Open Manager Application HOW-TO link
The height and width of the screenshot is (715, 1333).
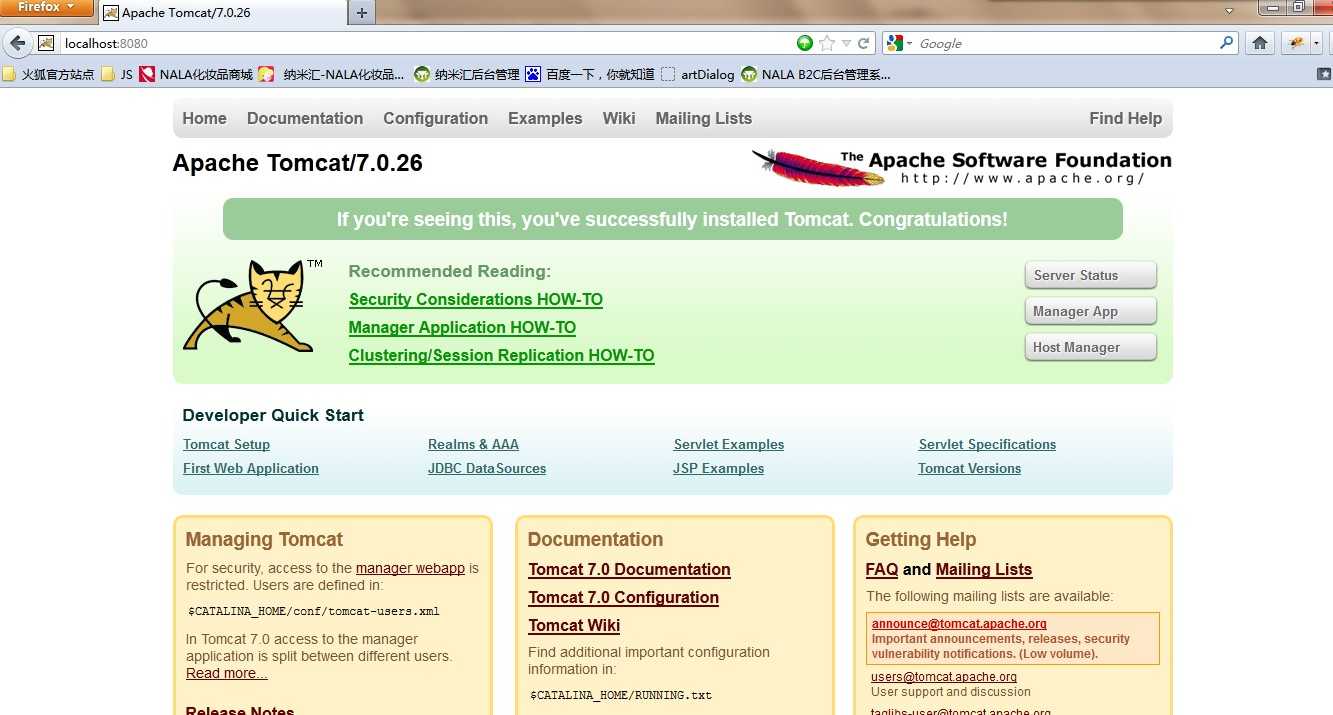[x=462, y=327]
